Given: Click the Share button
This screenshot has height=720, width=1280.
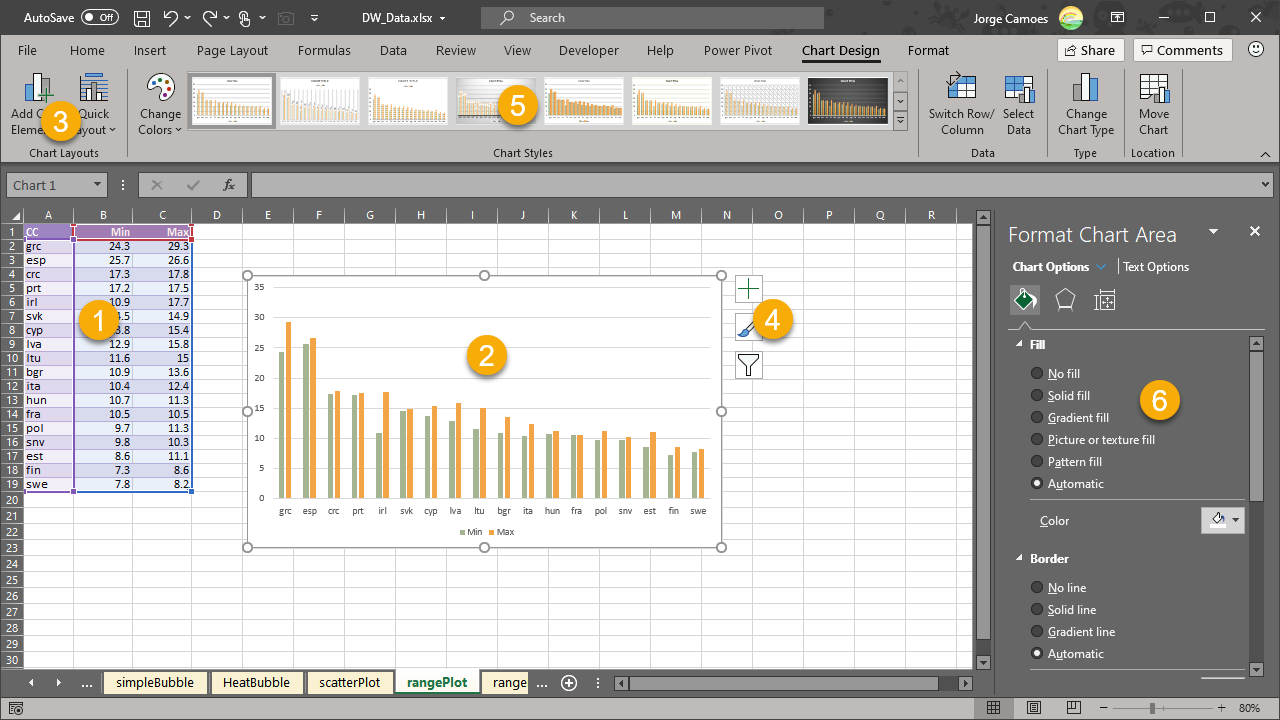Looking at the screenshot, I should click(1090, 50).
